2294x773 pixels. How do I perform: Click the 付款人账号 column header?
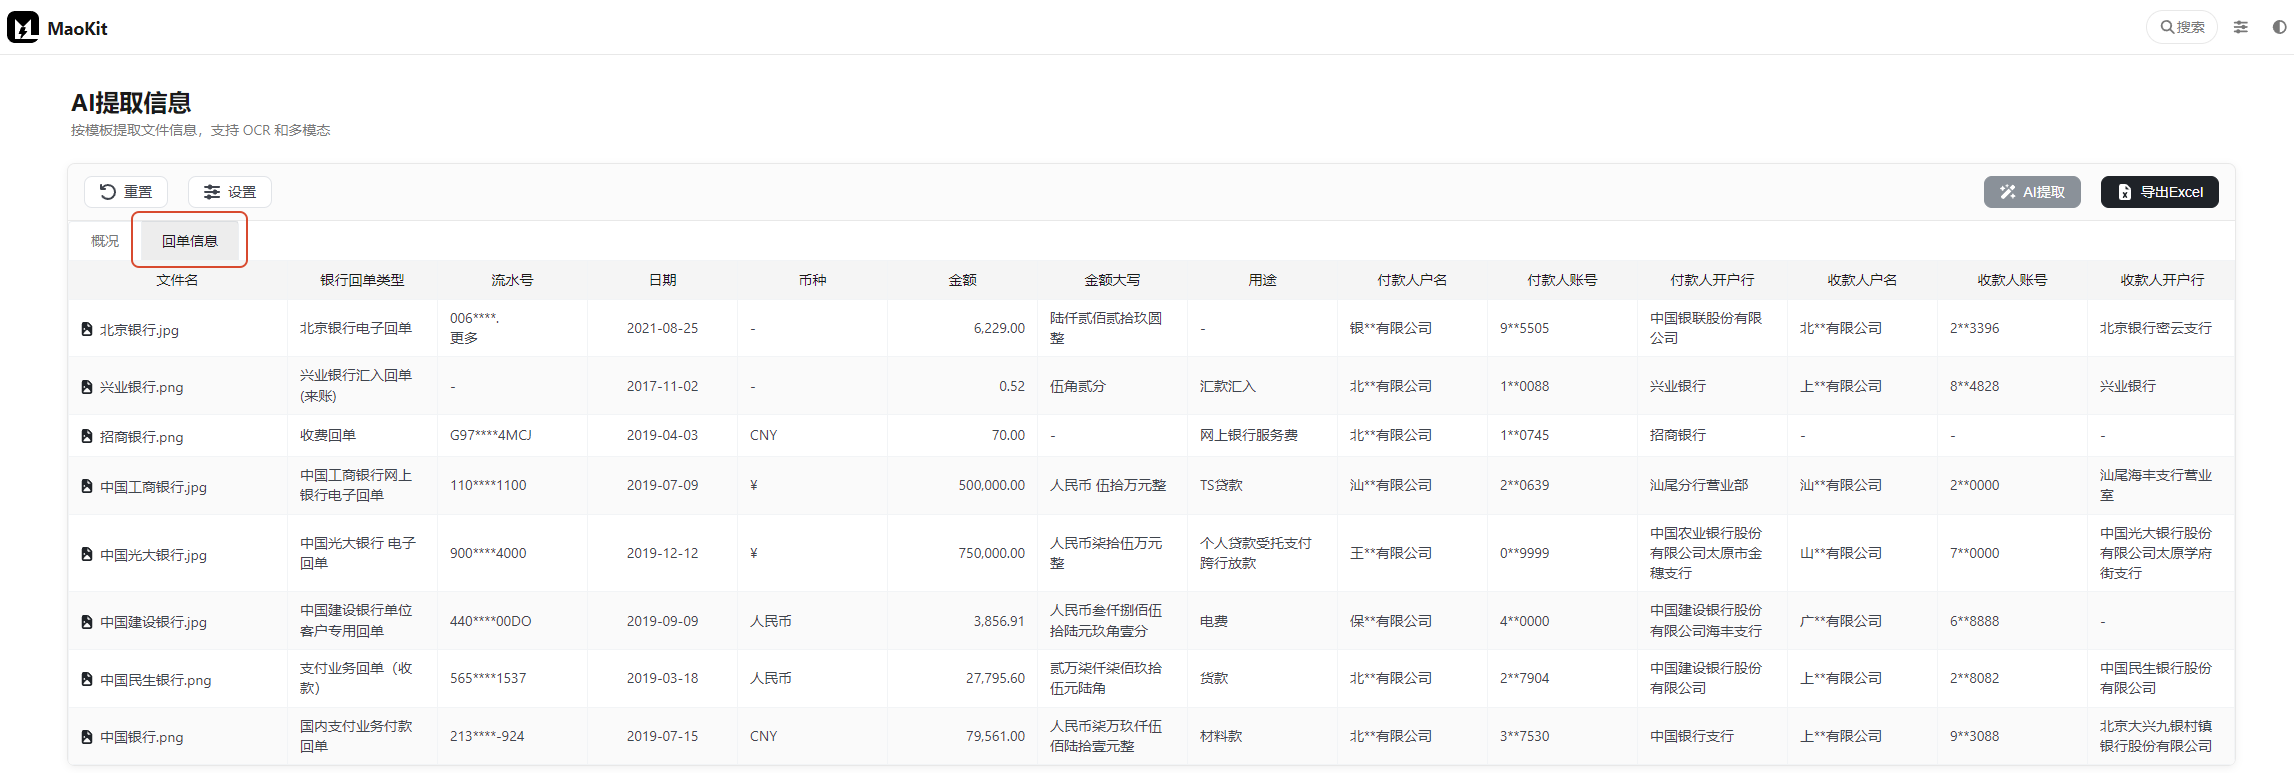pos(1562,280)
